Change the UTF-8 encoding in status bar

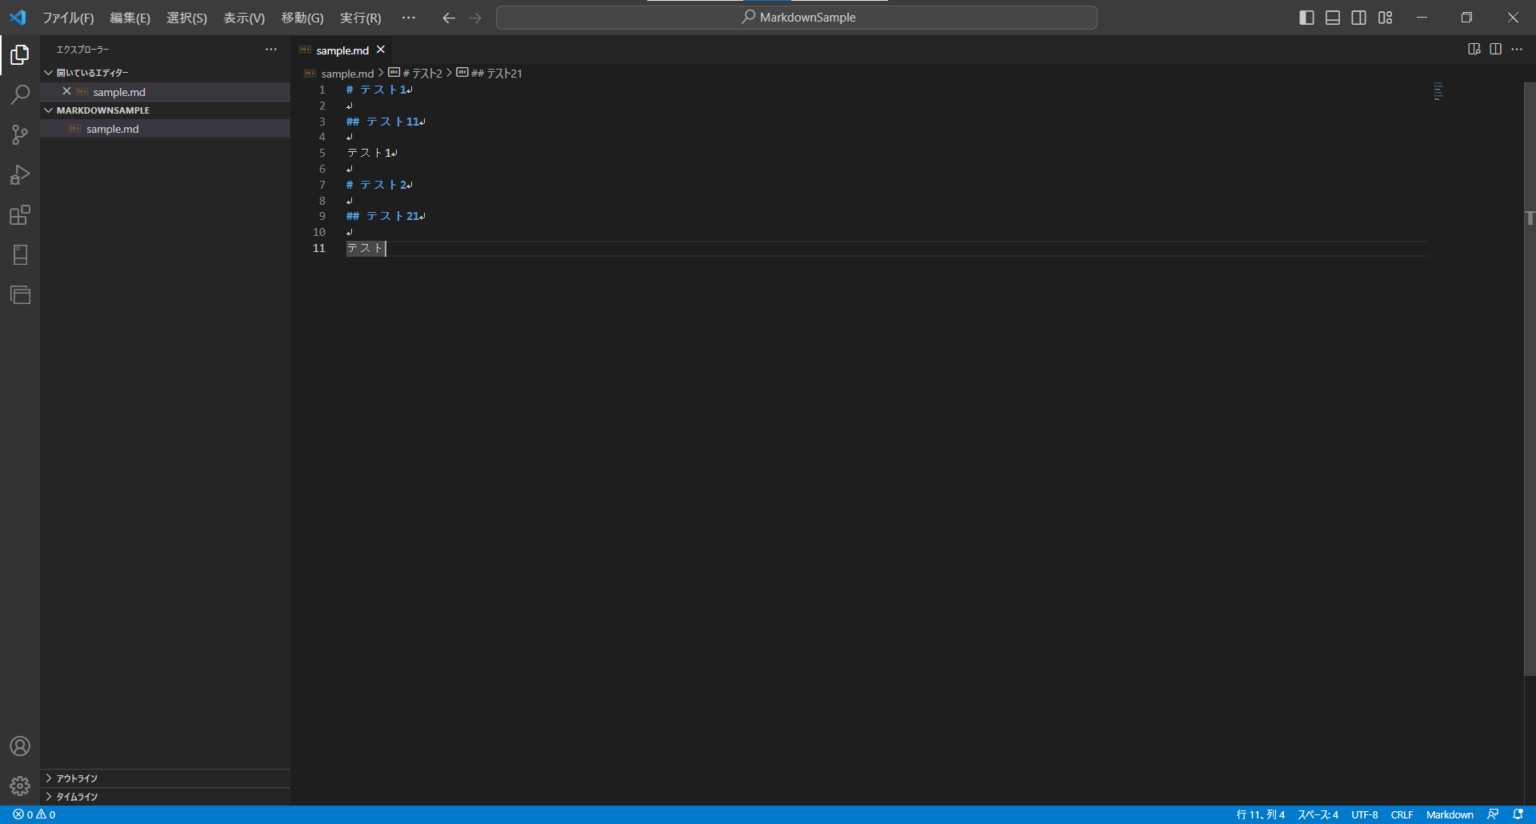[1365, 815]
